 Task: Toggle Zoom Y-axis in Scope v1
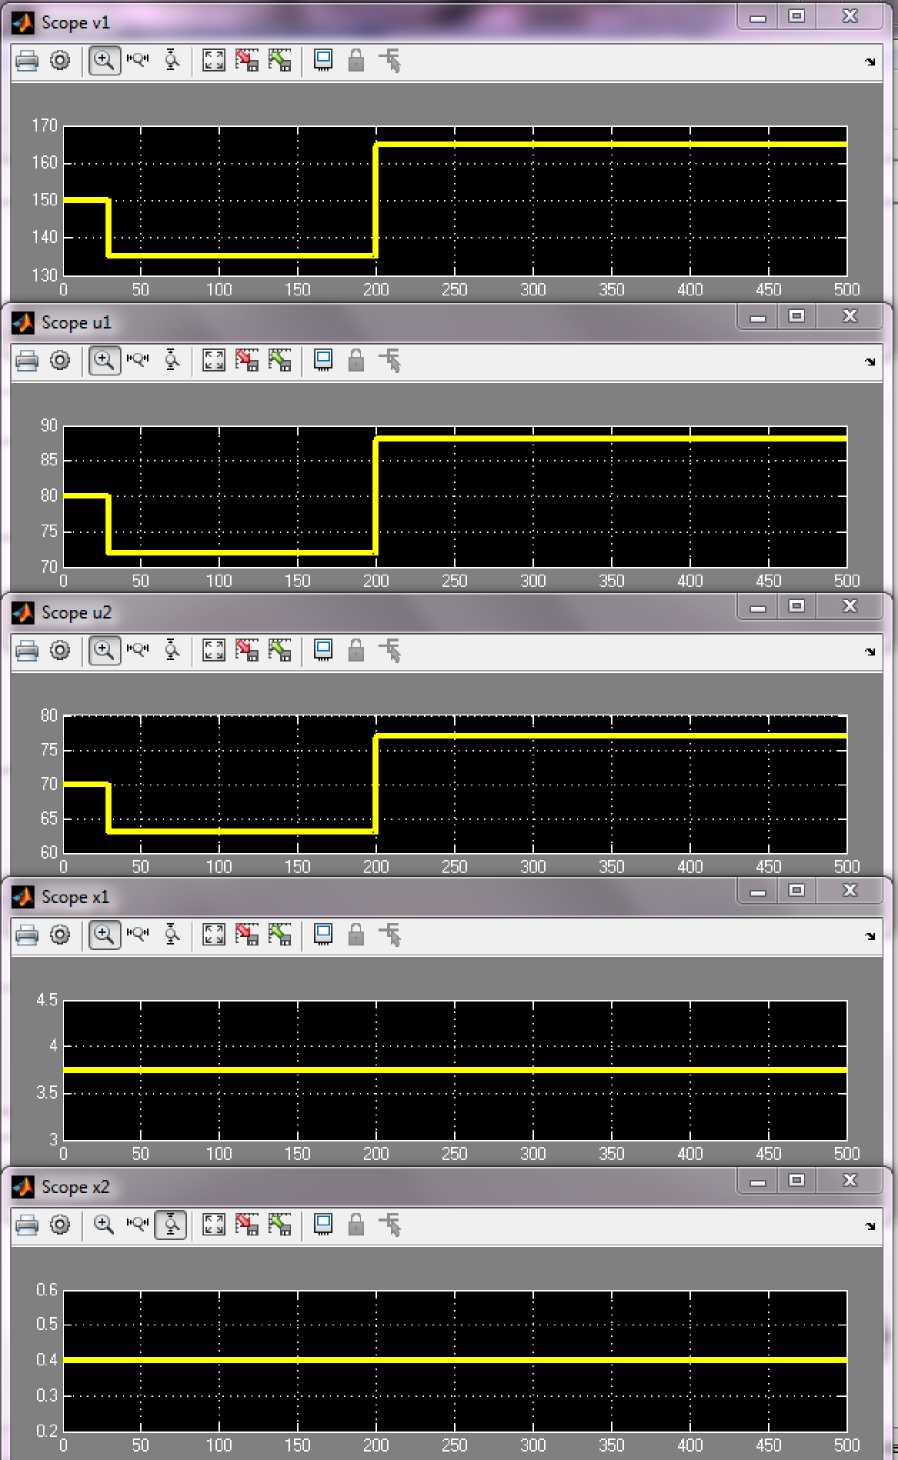coord(172,61)
